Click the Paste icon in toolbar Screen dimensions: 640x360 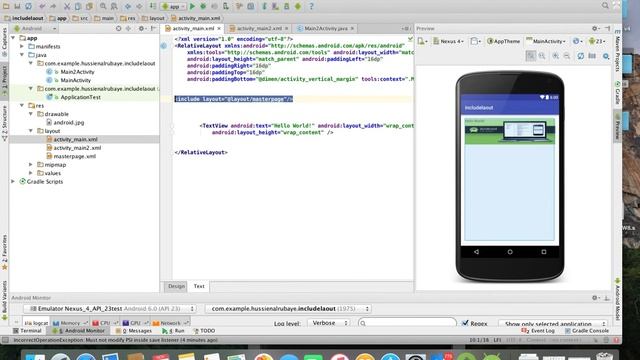pyautogui.click(x=89, y=6)
